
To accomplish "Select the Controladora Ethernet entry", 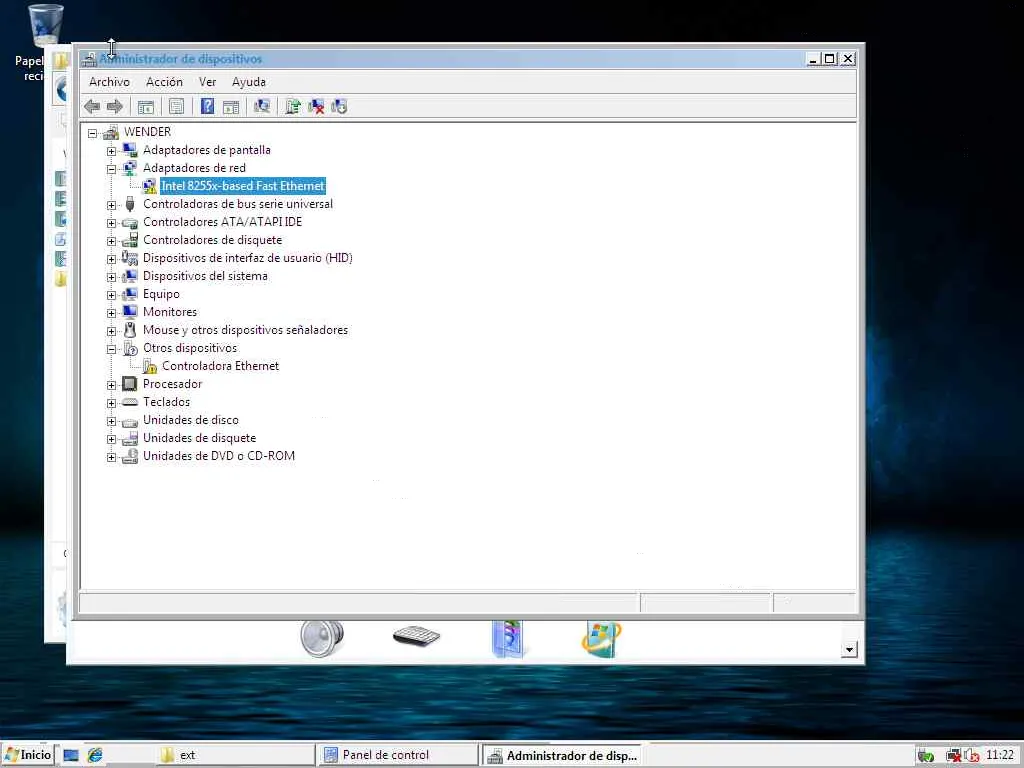I will 220,366.
